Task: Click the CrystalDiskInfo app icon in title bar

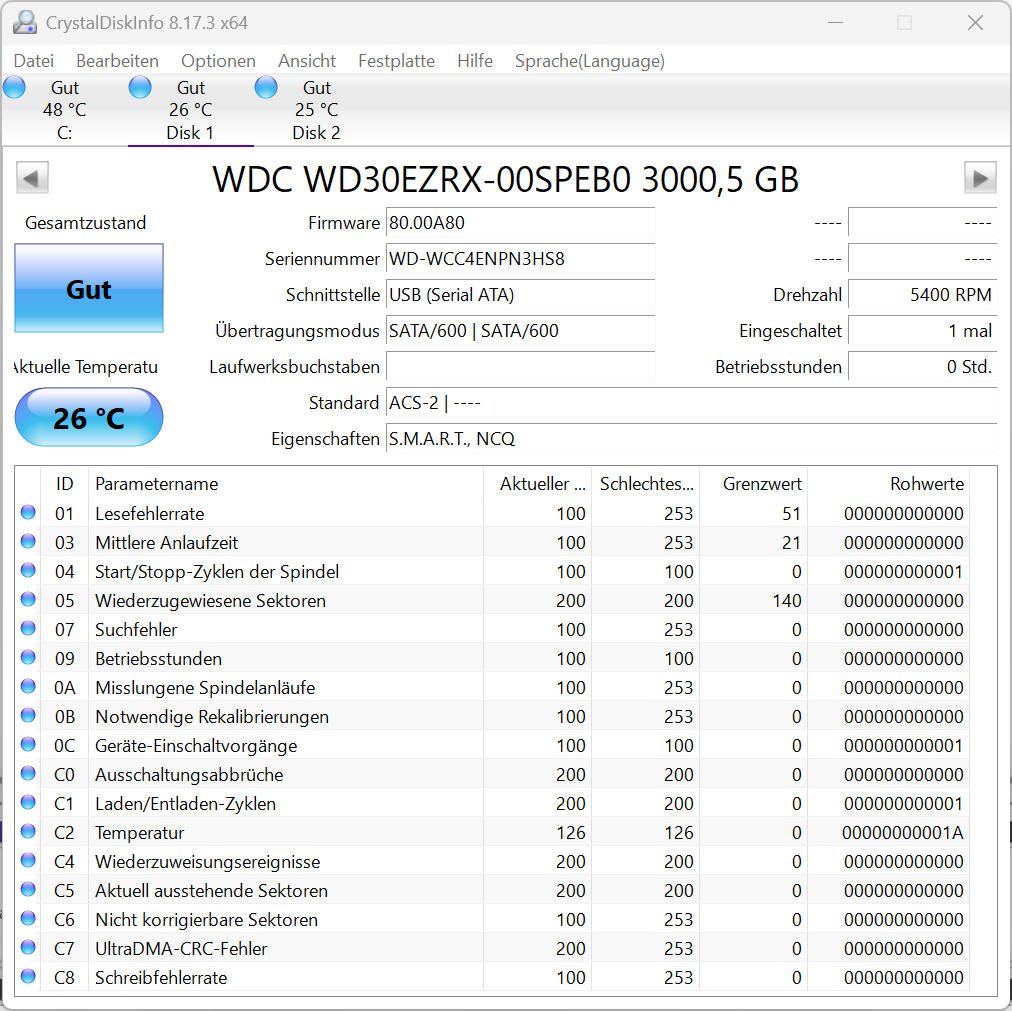Action: coord(25,23)
